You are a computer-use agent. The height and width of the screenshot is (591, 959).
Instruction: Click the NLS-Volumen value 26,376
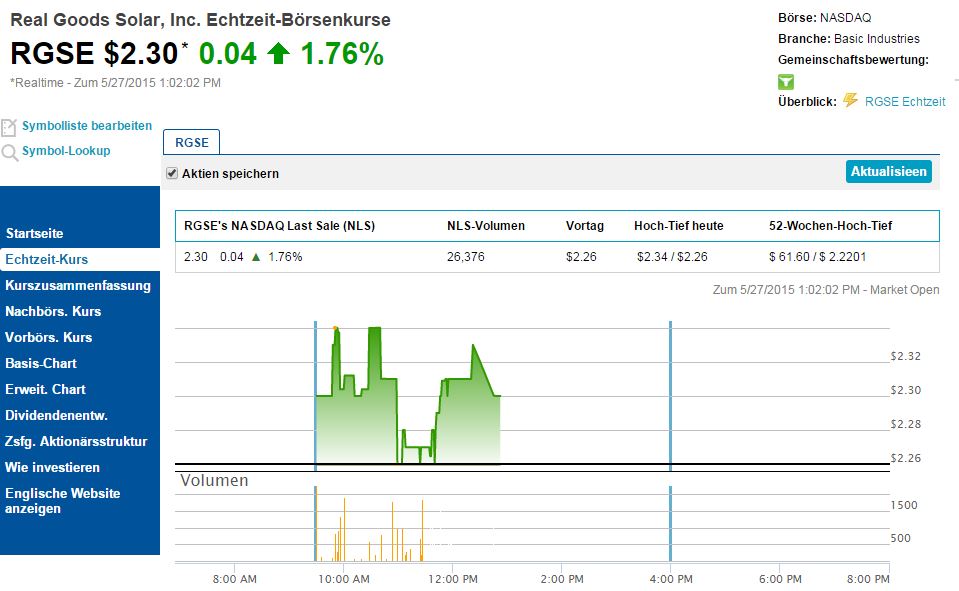(x=465, y=257)
